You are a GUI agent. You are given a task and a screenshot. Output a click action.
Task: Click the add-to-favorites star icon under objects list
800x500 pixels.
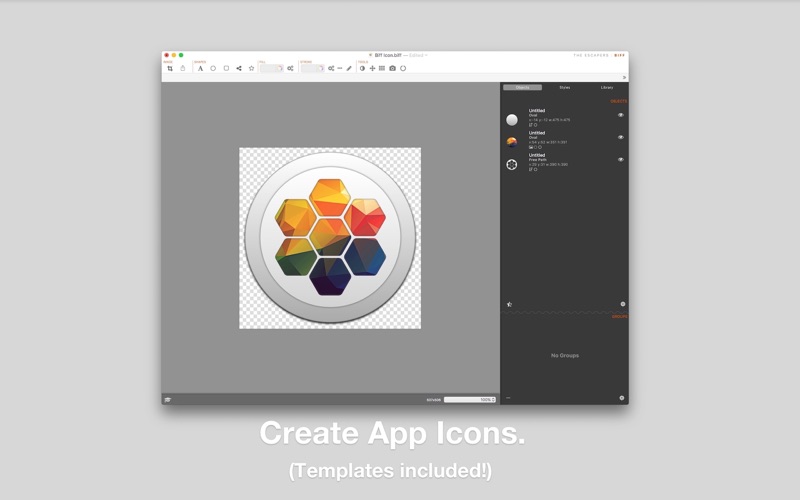click(x=509, y=305)
